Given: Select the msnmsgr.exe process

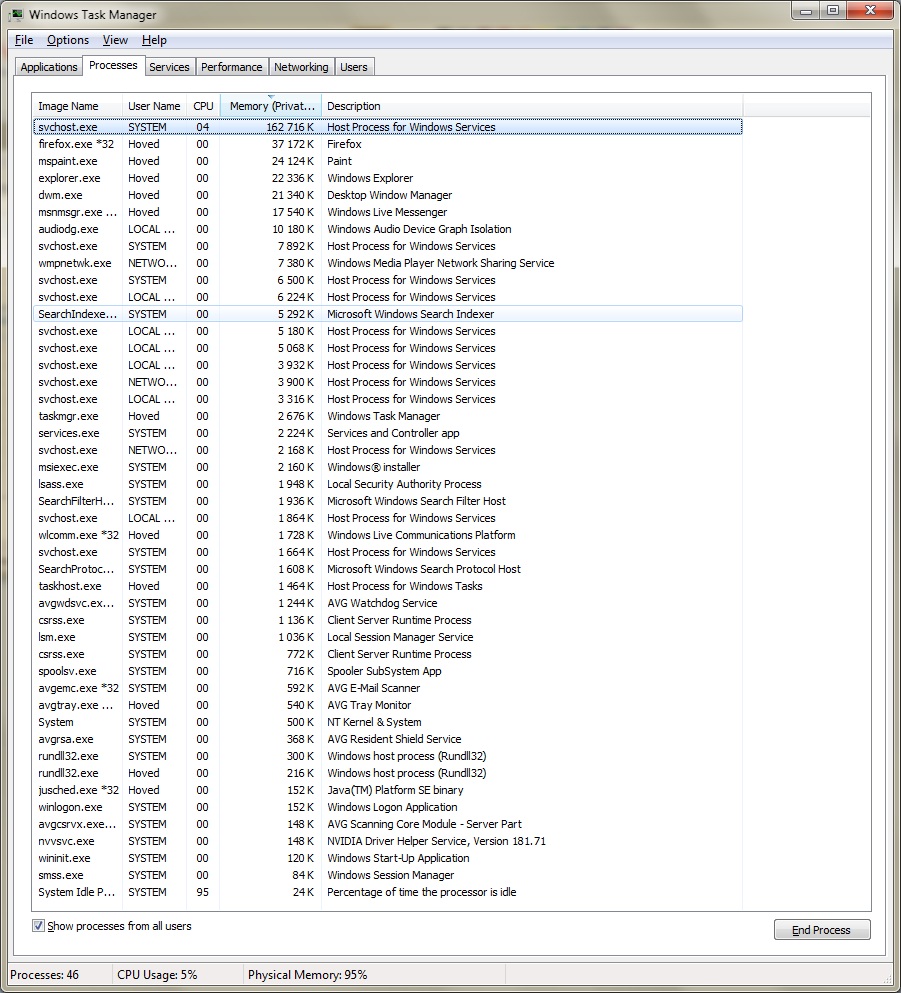Looking at the screenshot, I should [x=387, y=212].
